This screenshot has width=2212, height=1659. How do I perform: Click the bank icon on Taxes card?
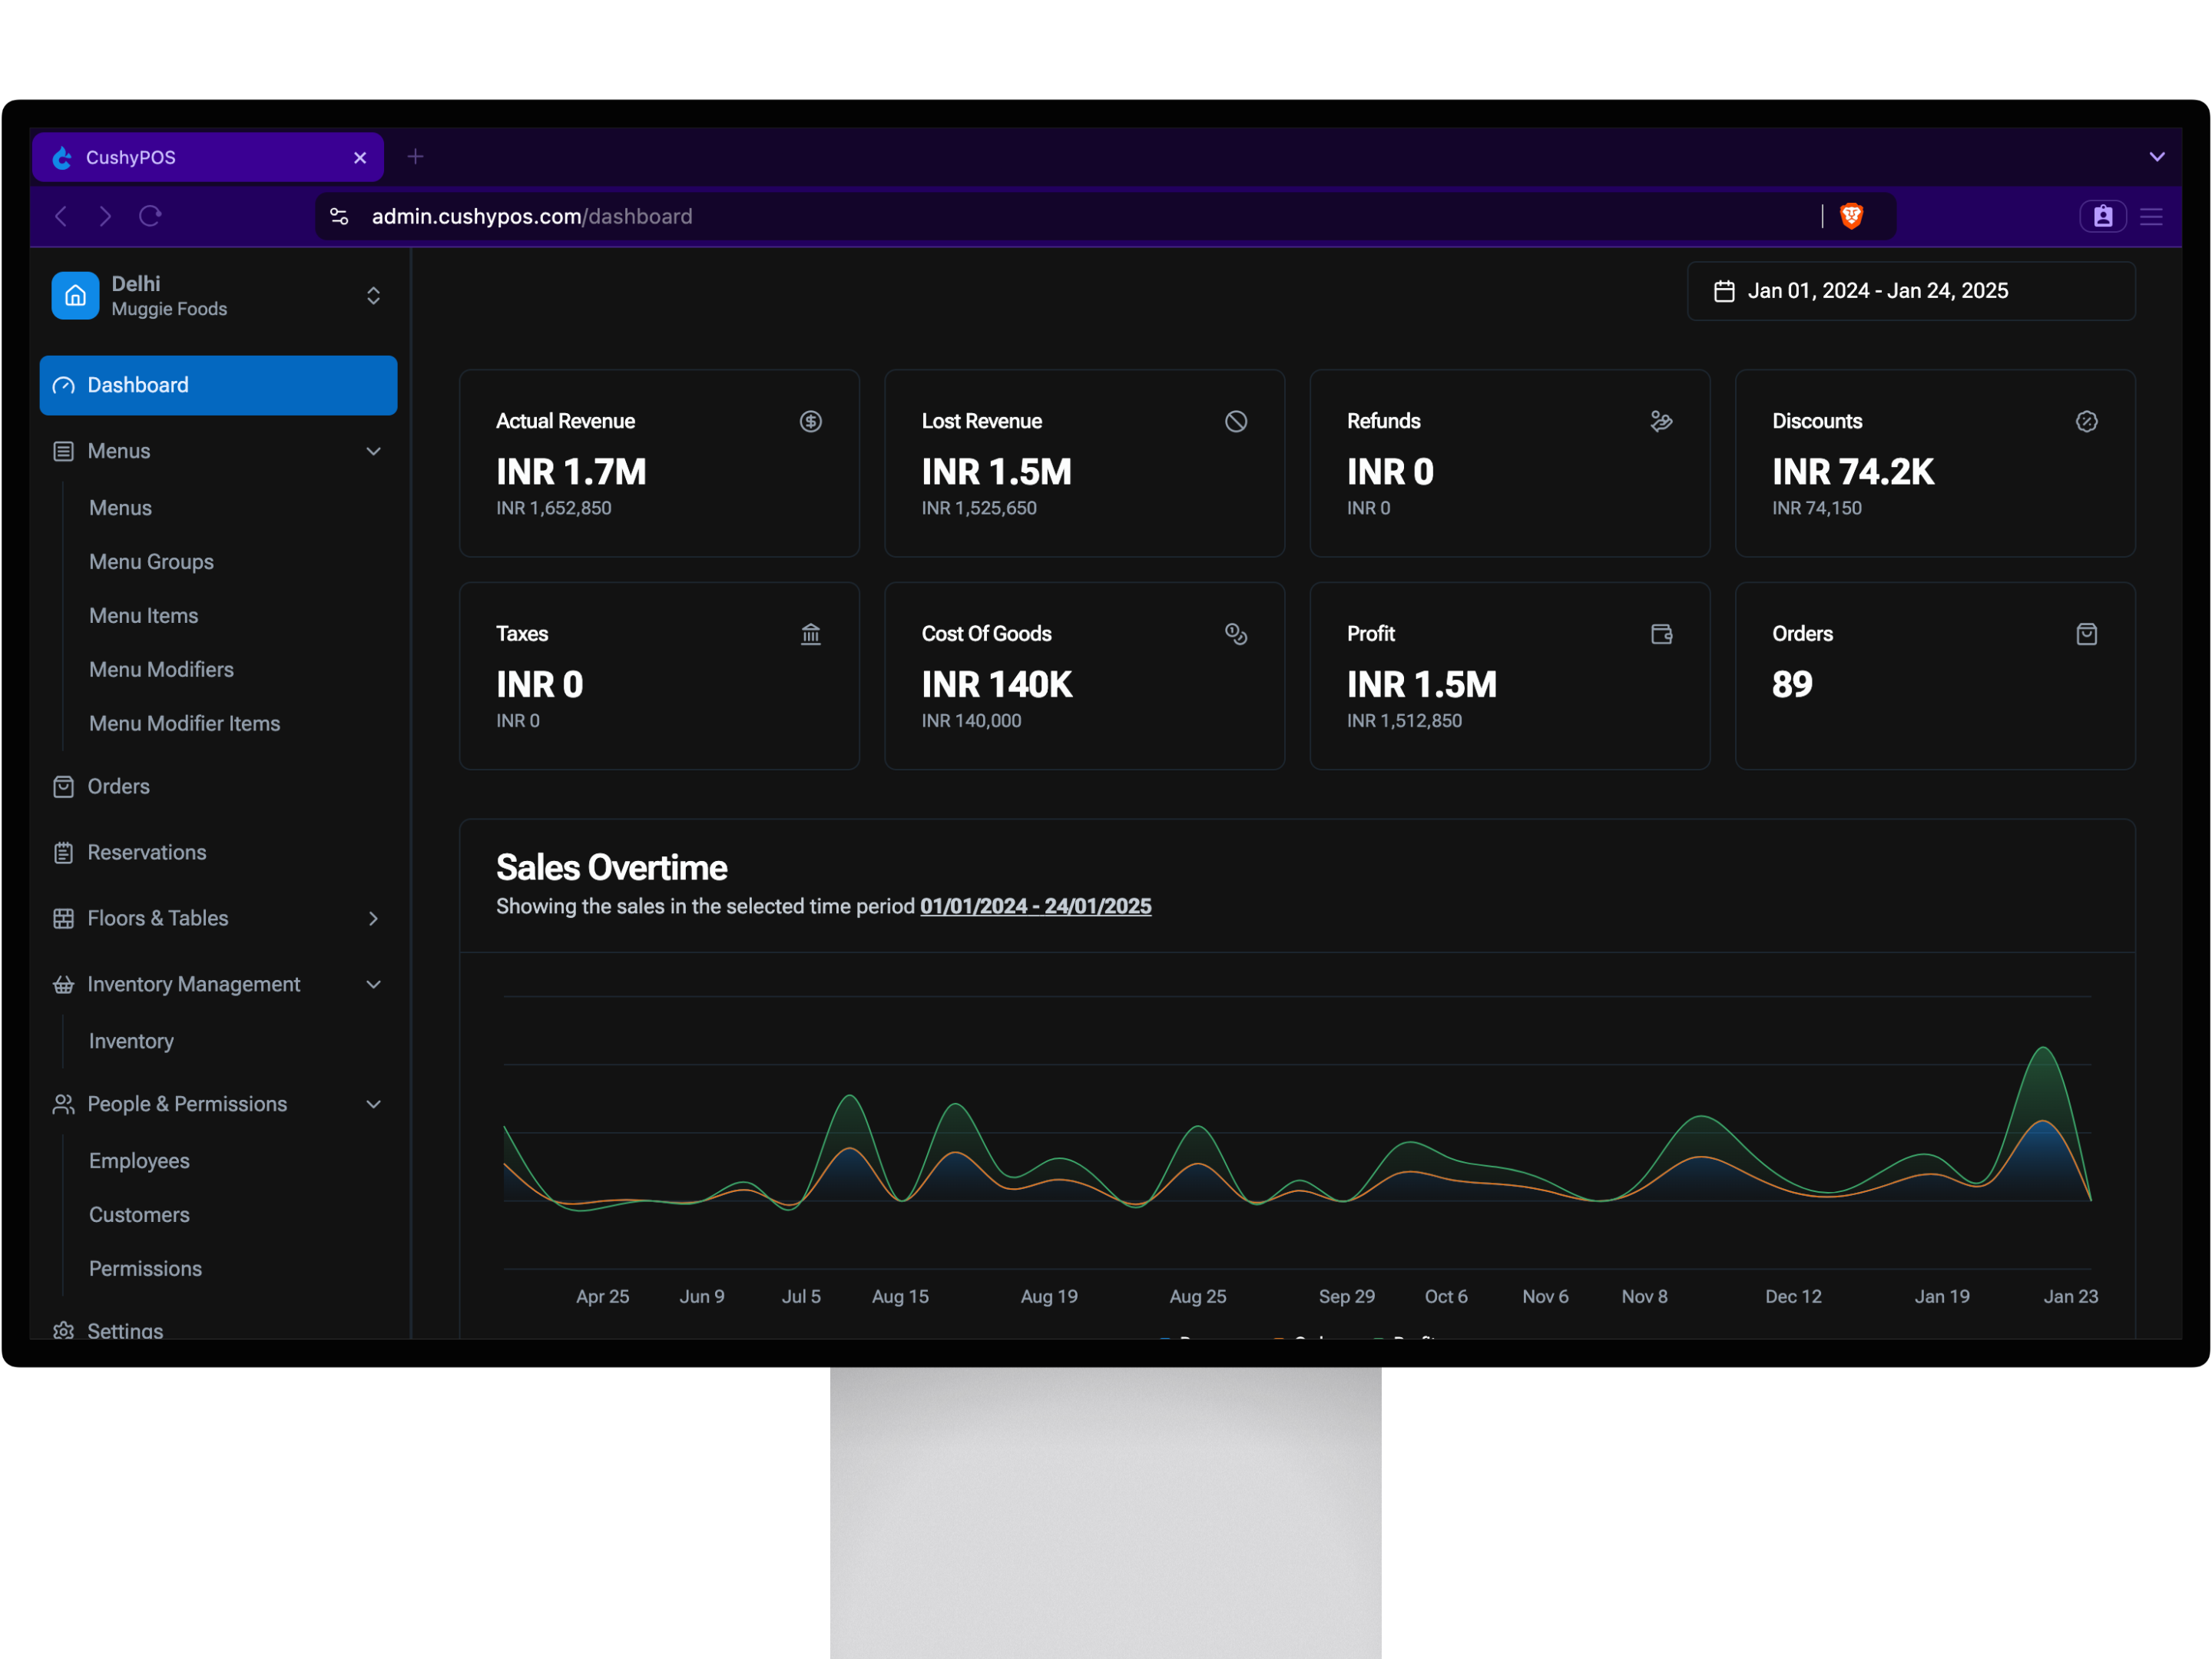[x=810, y=634]
